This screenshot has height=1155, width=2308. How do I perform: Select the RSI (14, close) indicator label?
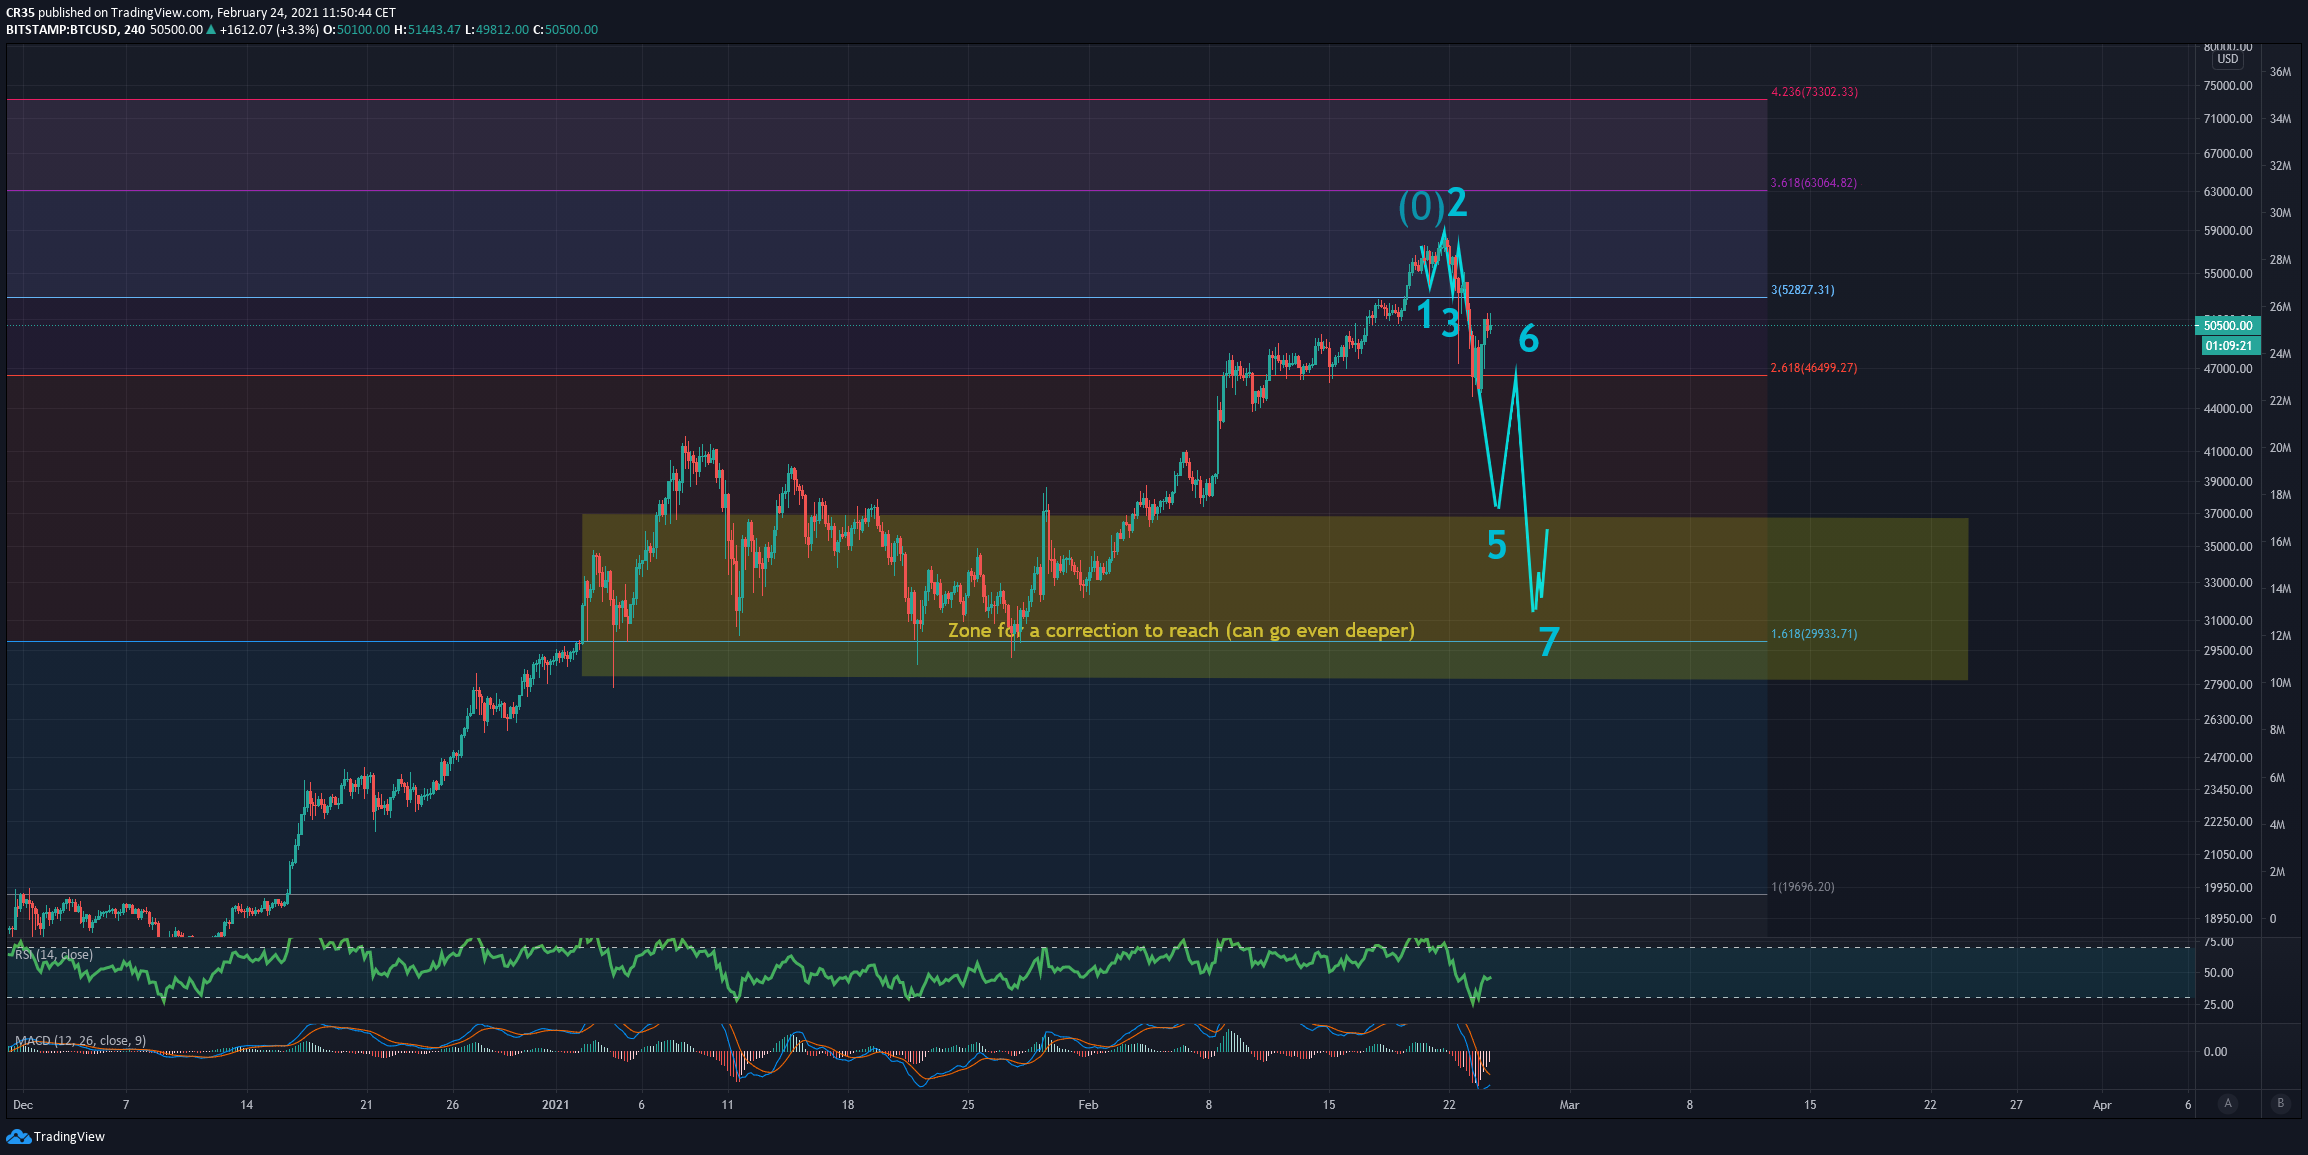pyautogui.click(x=54, y=955)
